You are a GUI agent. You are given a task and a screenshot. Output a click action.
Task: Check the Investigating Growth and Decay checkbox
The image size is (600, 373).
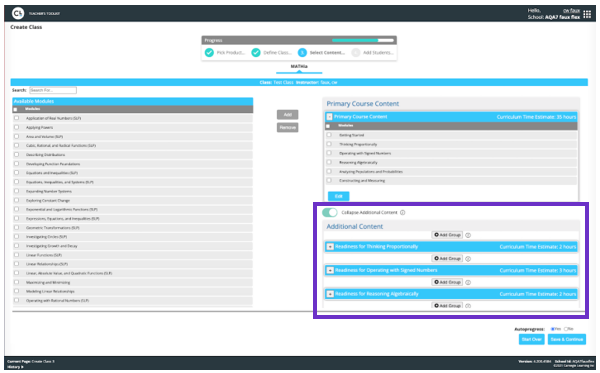(16, 246)
